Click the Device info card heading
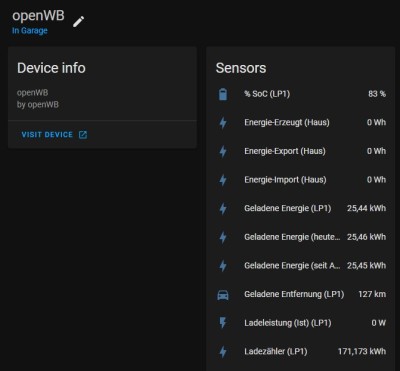 pos(51,68)
